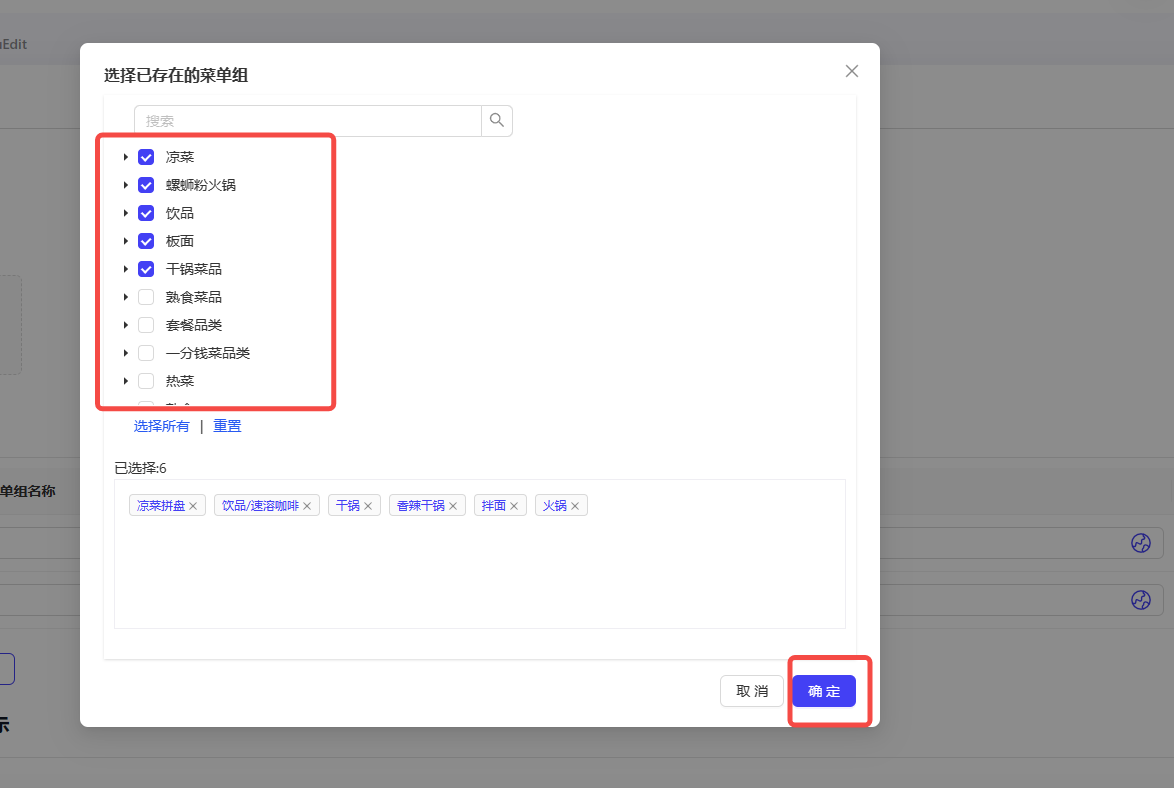Select the 螺蛳粉火锅 tree label
The image size is (1174, 788).
pos(201,185)
